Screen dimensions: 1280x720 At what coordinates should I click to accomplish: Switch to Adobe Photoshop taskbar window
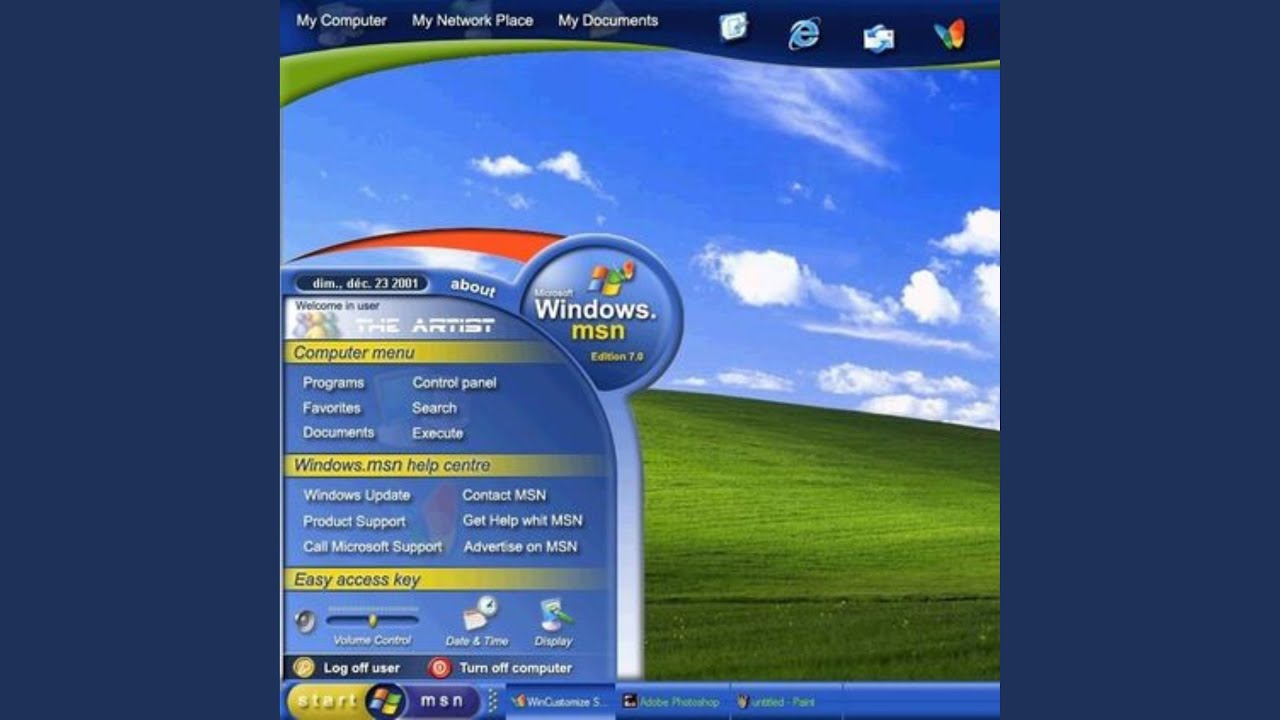point(671,702)
